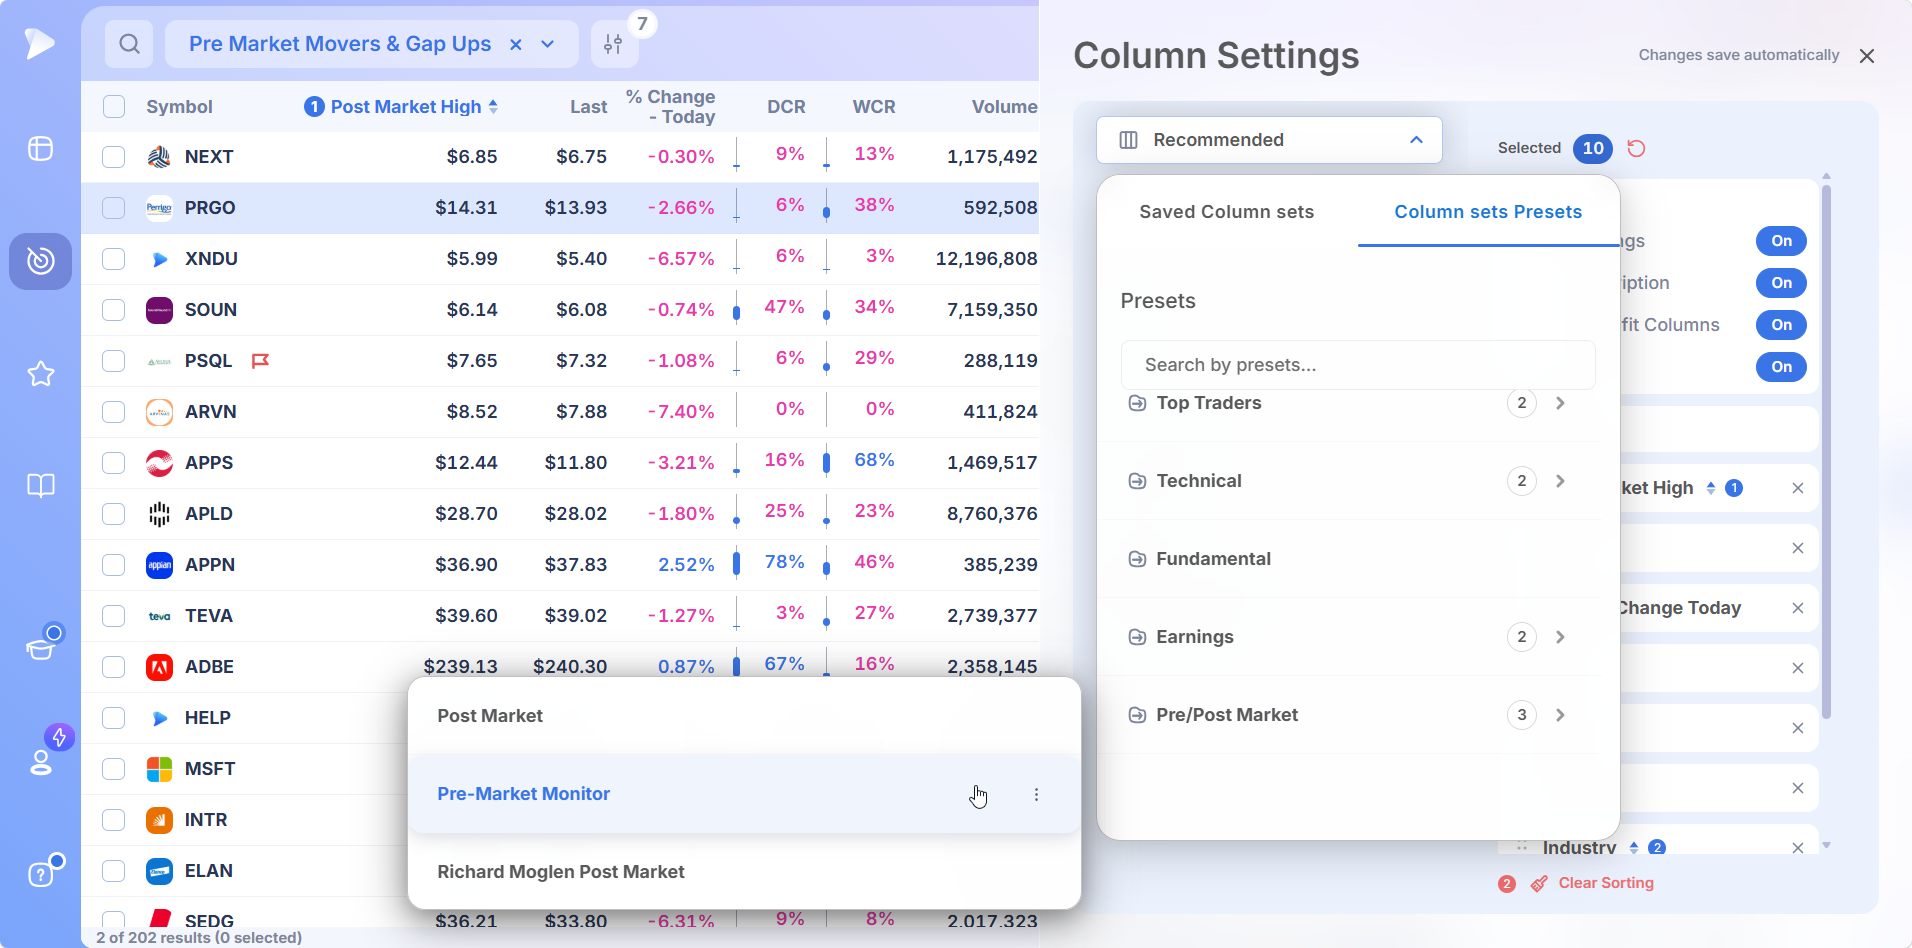Tick the select-all checkbox in the table header
The image size is (1912, 948).
(114, 107)
